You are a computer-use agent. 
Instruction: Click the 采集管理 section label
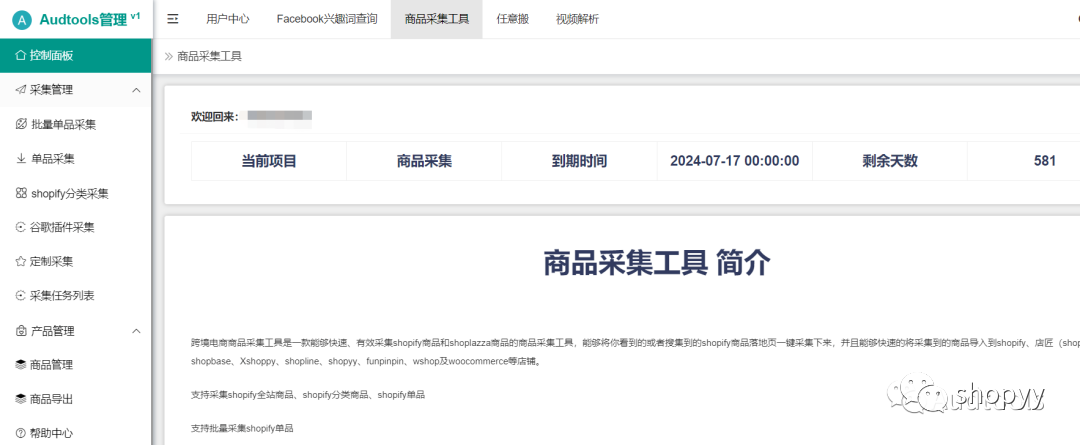tap(52, 90)
